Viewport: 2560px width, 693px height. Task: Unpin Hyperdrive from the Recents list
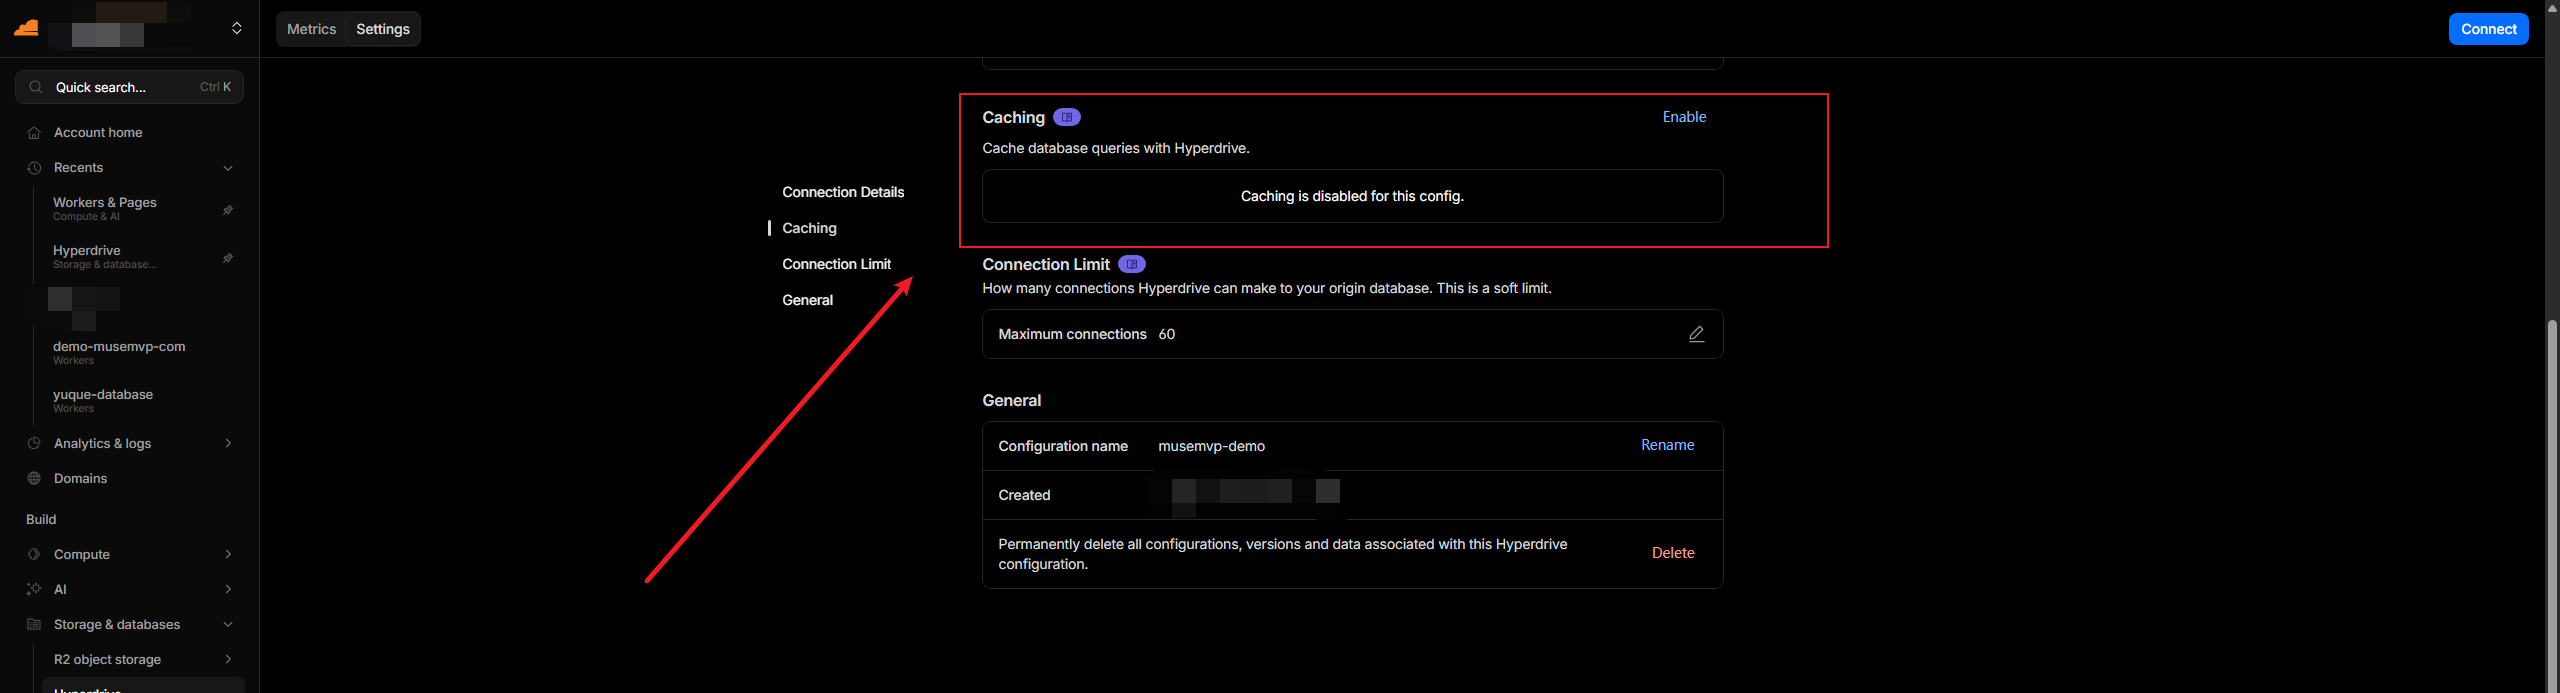tap(228, 257)
